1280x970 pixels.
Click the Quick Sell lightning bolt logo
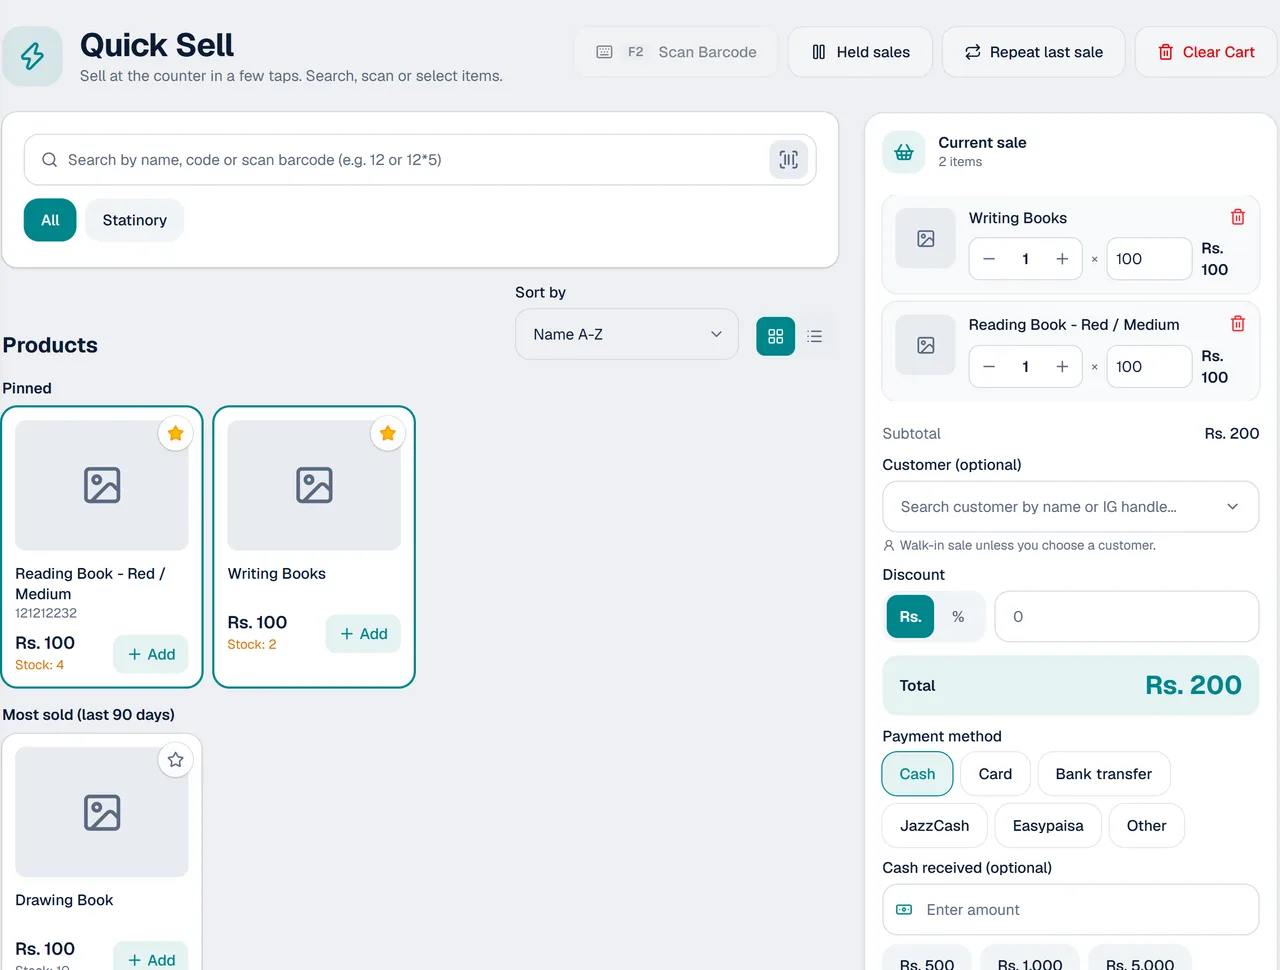[32, 56]
